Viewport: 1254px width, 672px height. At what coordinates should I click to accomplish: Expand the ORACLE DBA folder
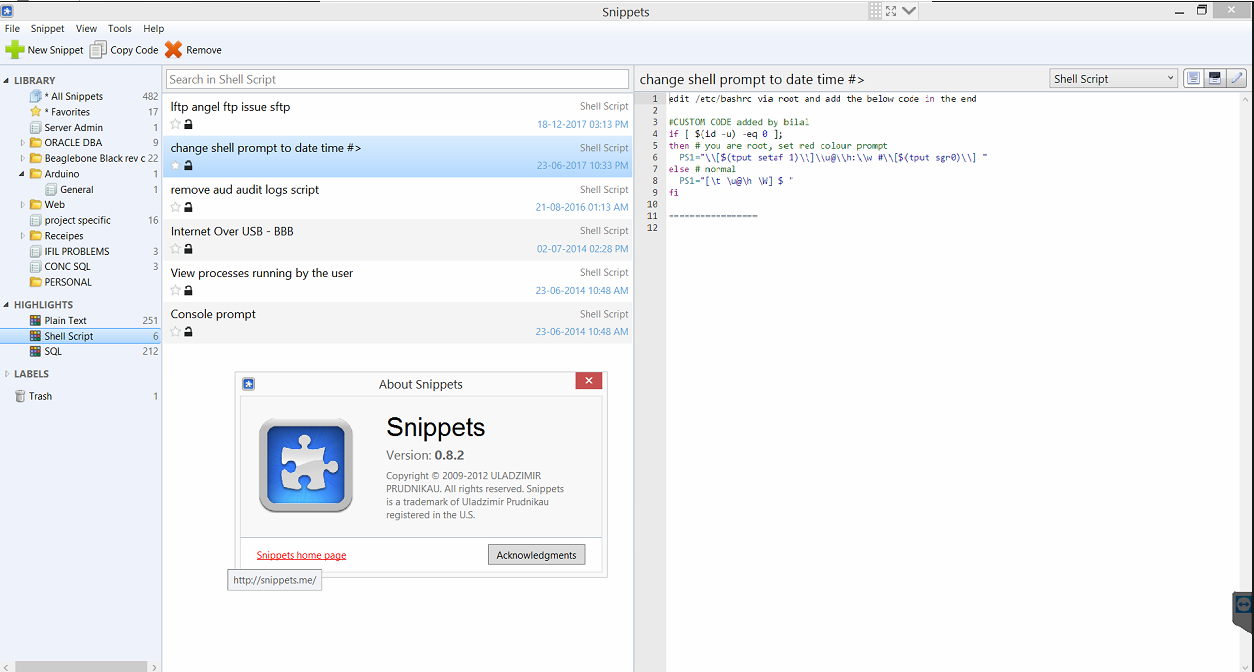click(23, 143)
